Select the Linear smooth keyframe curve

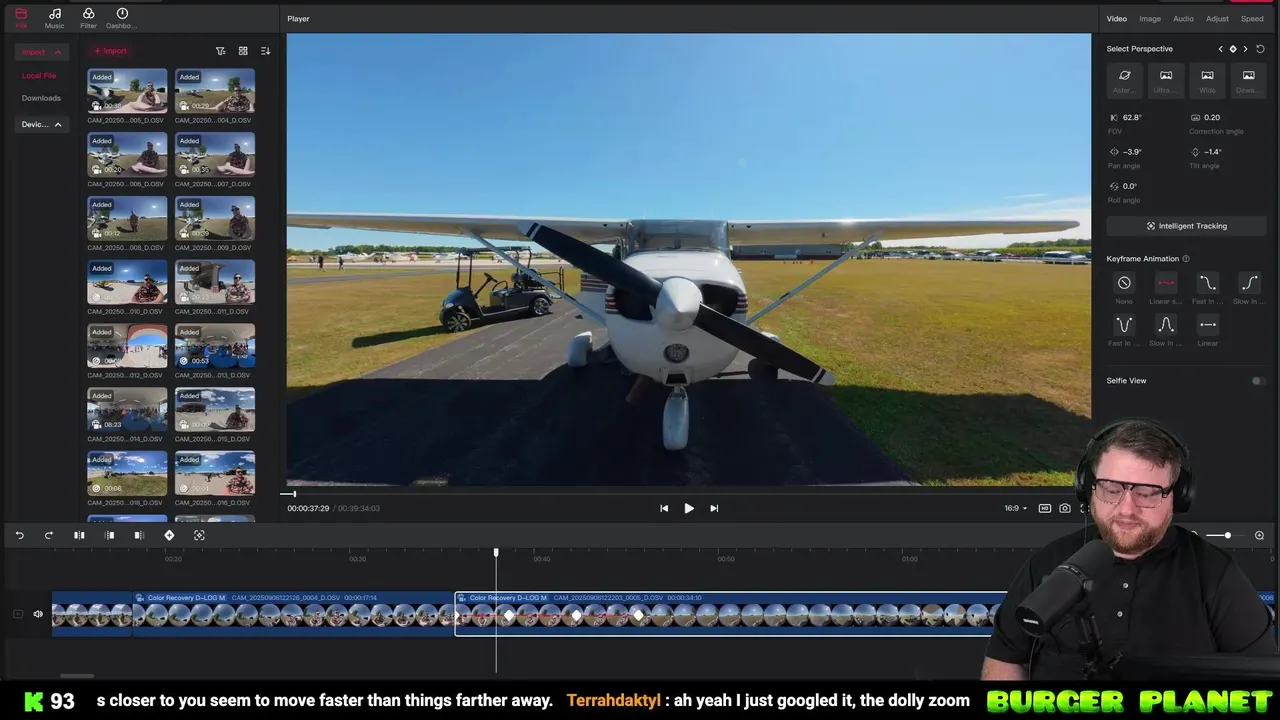[1166, 283]
